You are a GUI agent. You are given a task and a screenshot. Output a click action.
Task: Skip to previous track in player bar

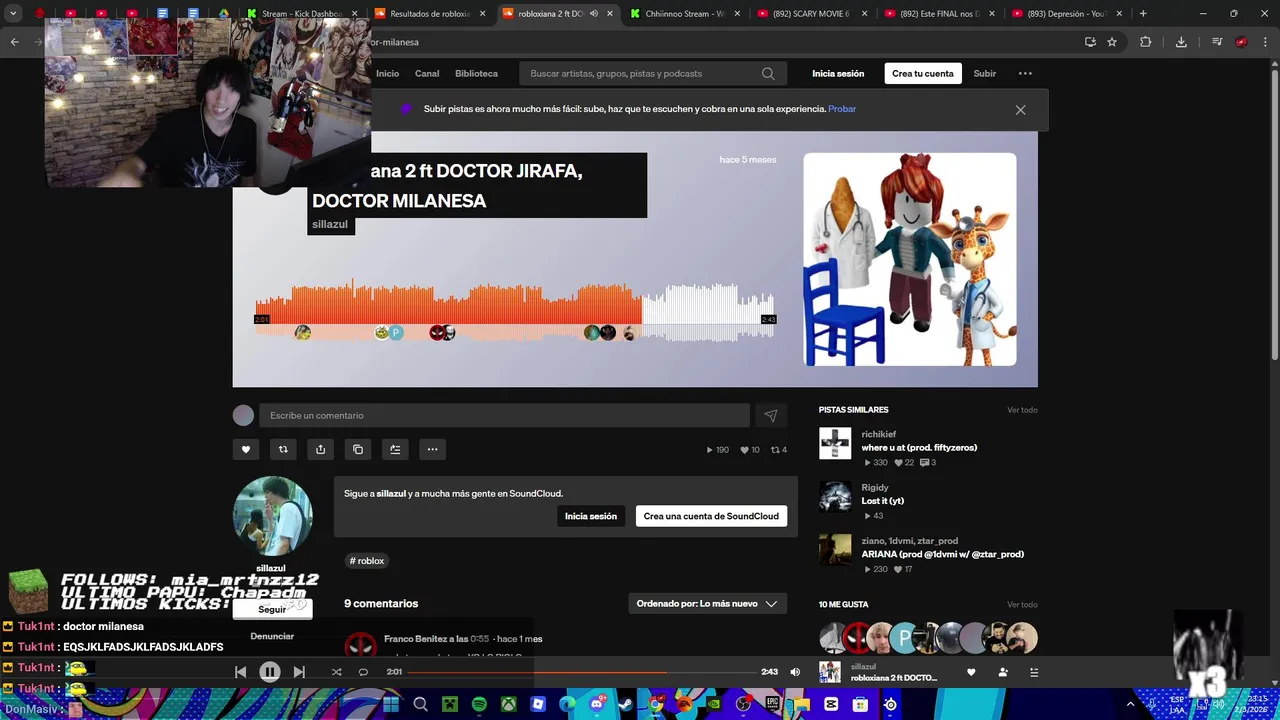pyautogui.click(x=240, y=672)
